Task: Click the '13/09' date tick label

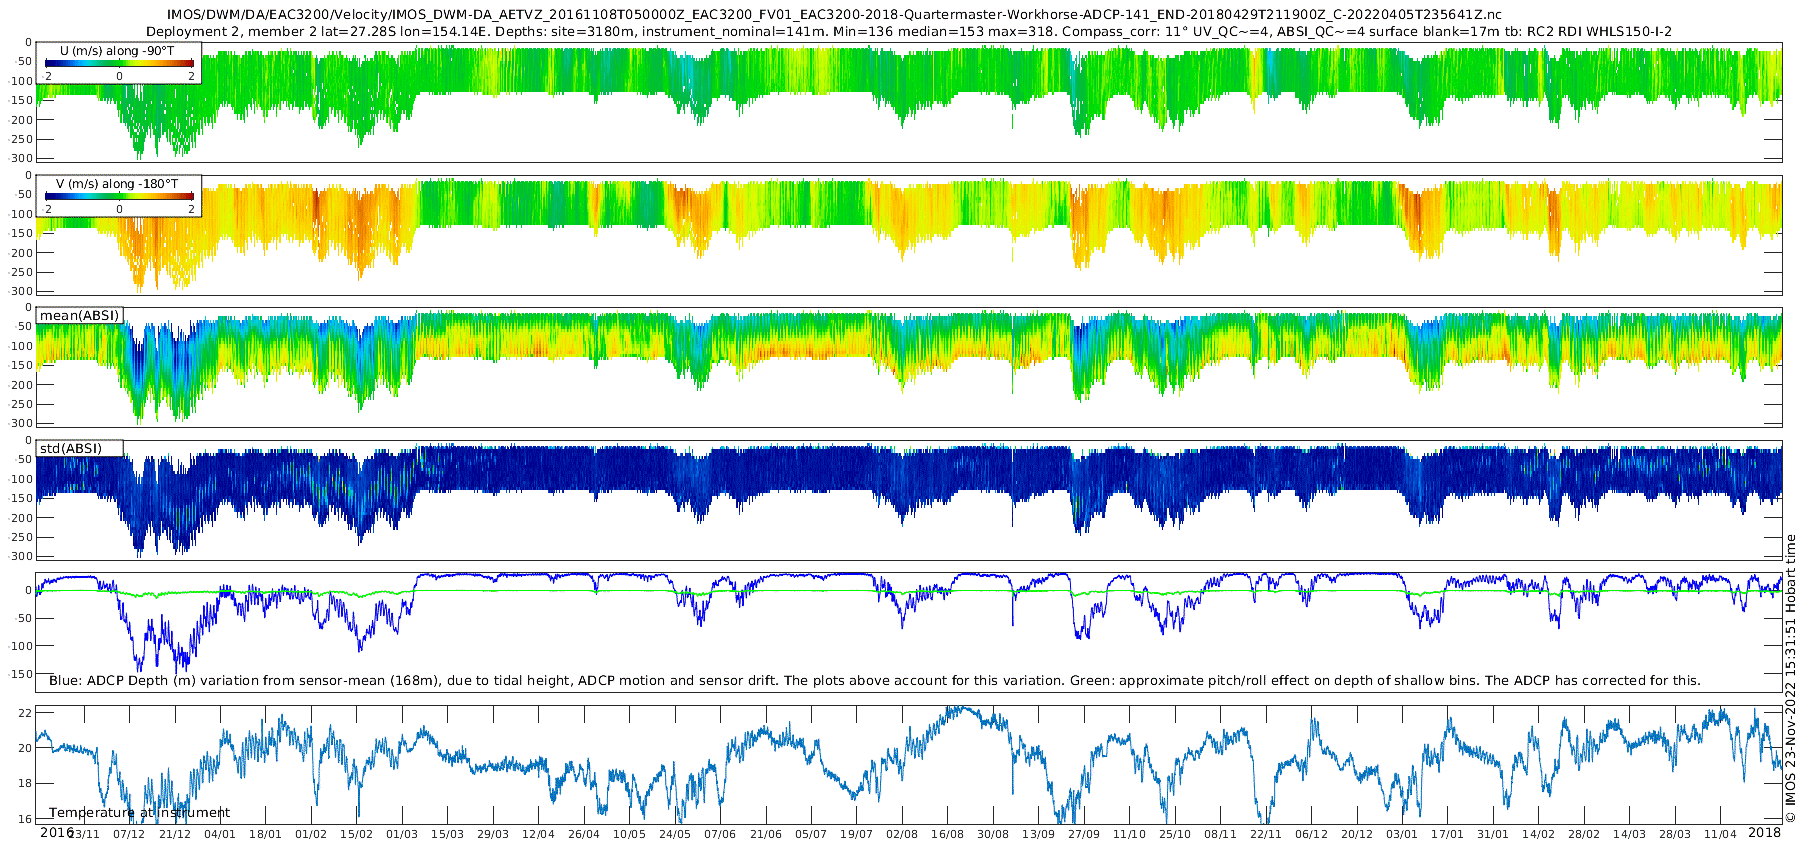Action: (x=1038, y=834)
